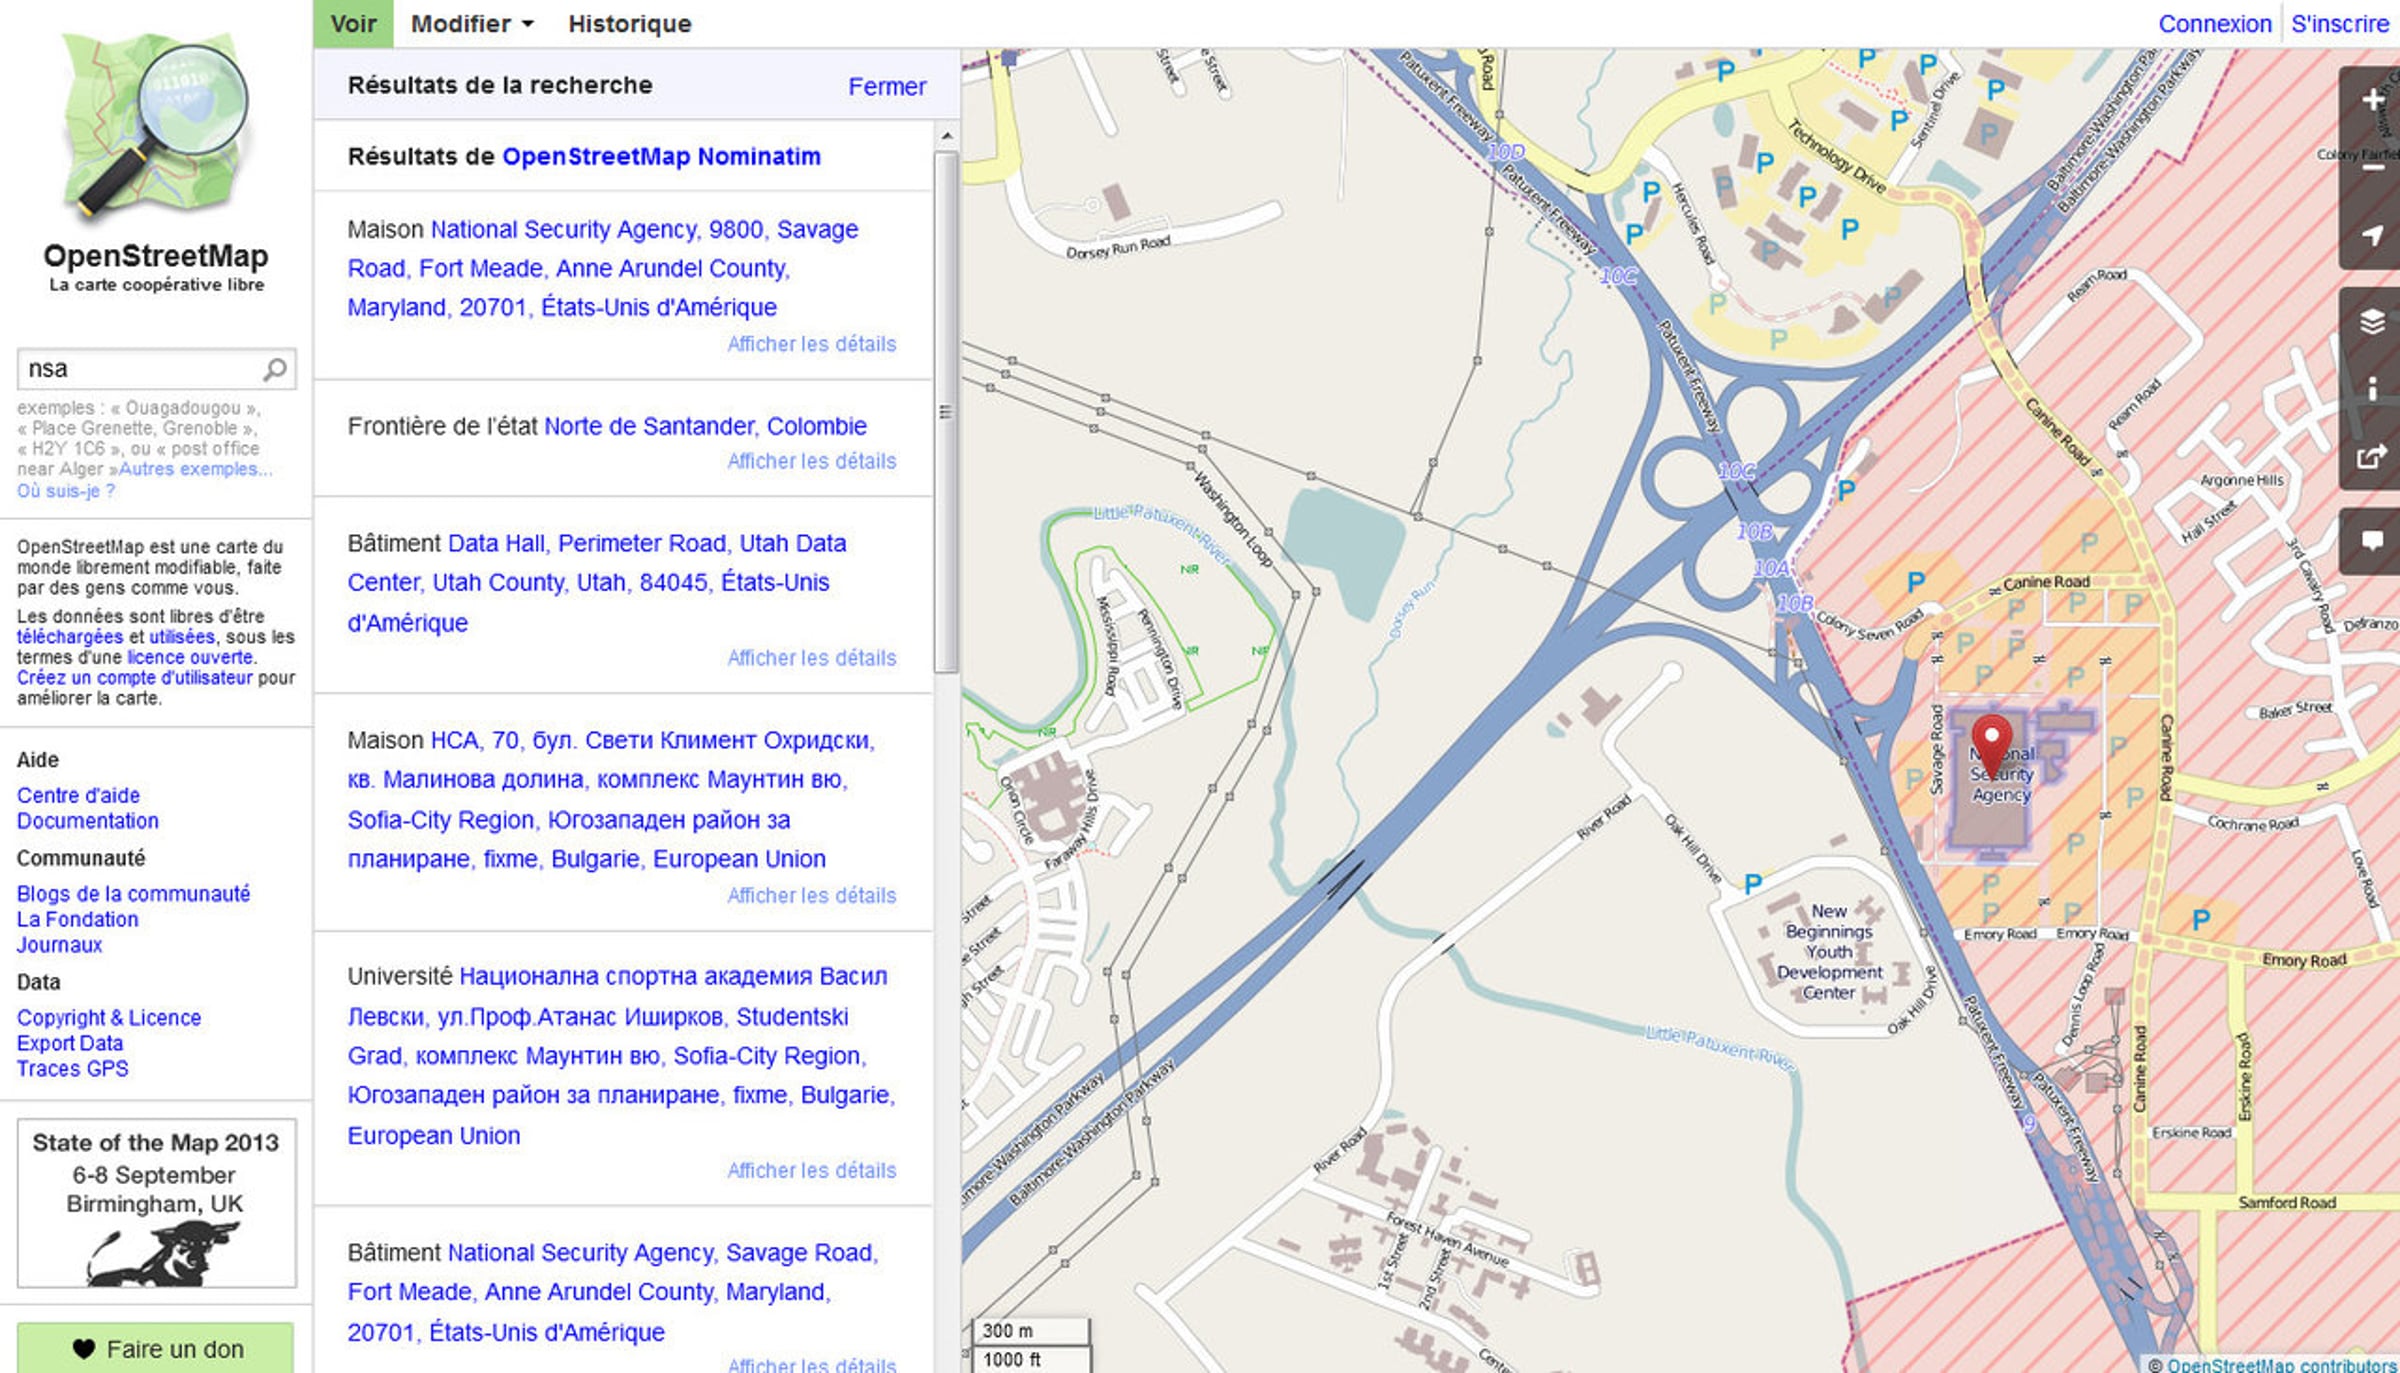The width and height of the screenshot is (2400, 1373).
Task: Show details for Norte de Santander result
Action: (811, 462)
